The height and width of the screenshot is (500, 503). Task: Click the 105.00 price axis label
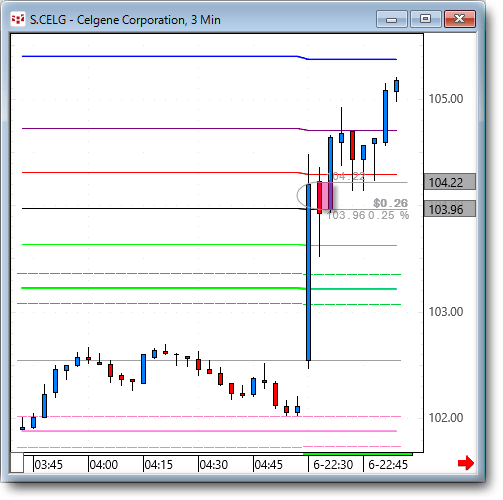click(446, 99)
